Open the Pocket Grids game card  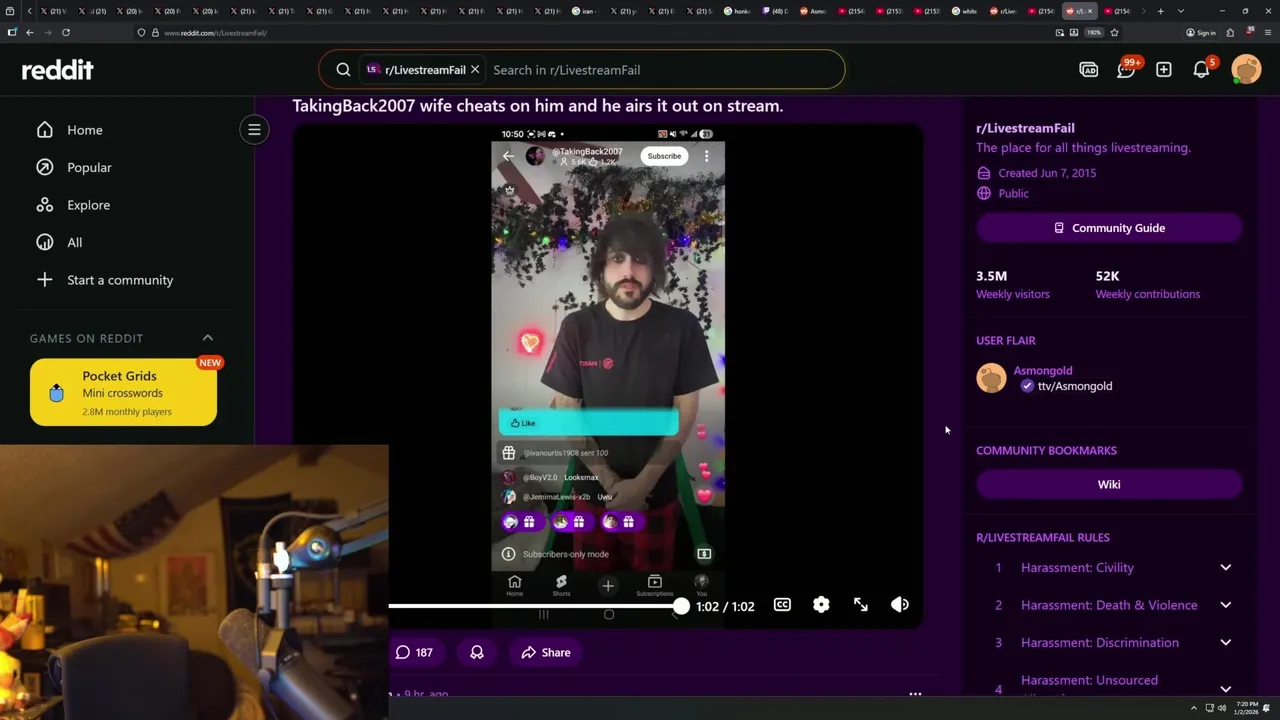pyautogui.click(x=123, y=393)
